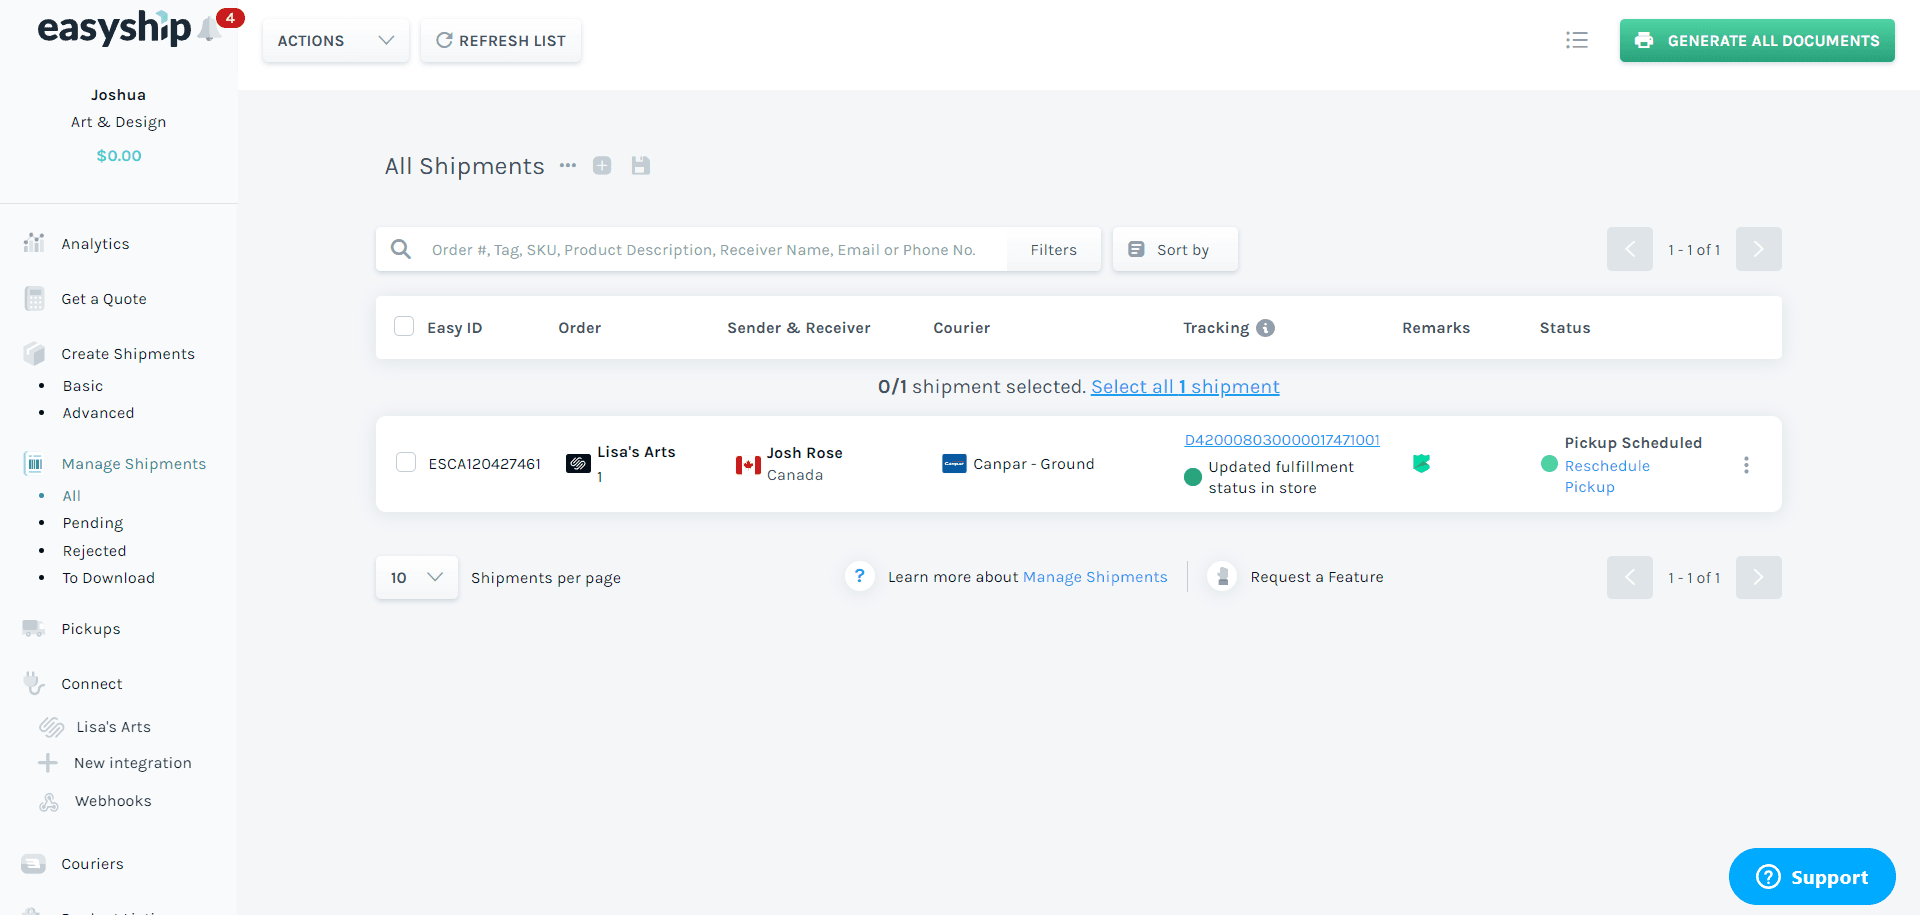The image size is (1920, 915).
Task: Click Request a Feature
Action: coord(1317,577)
